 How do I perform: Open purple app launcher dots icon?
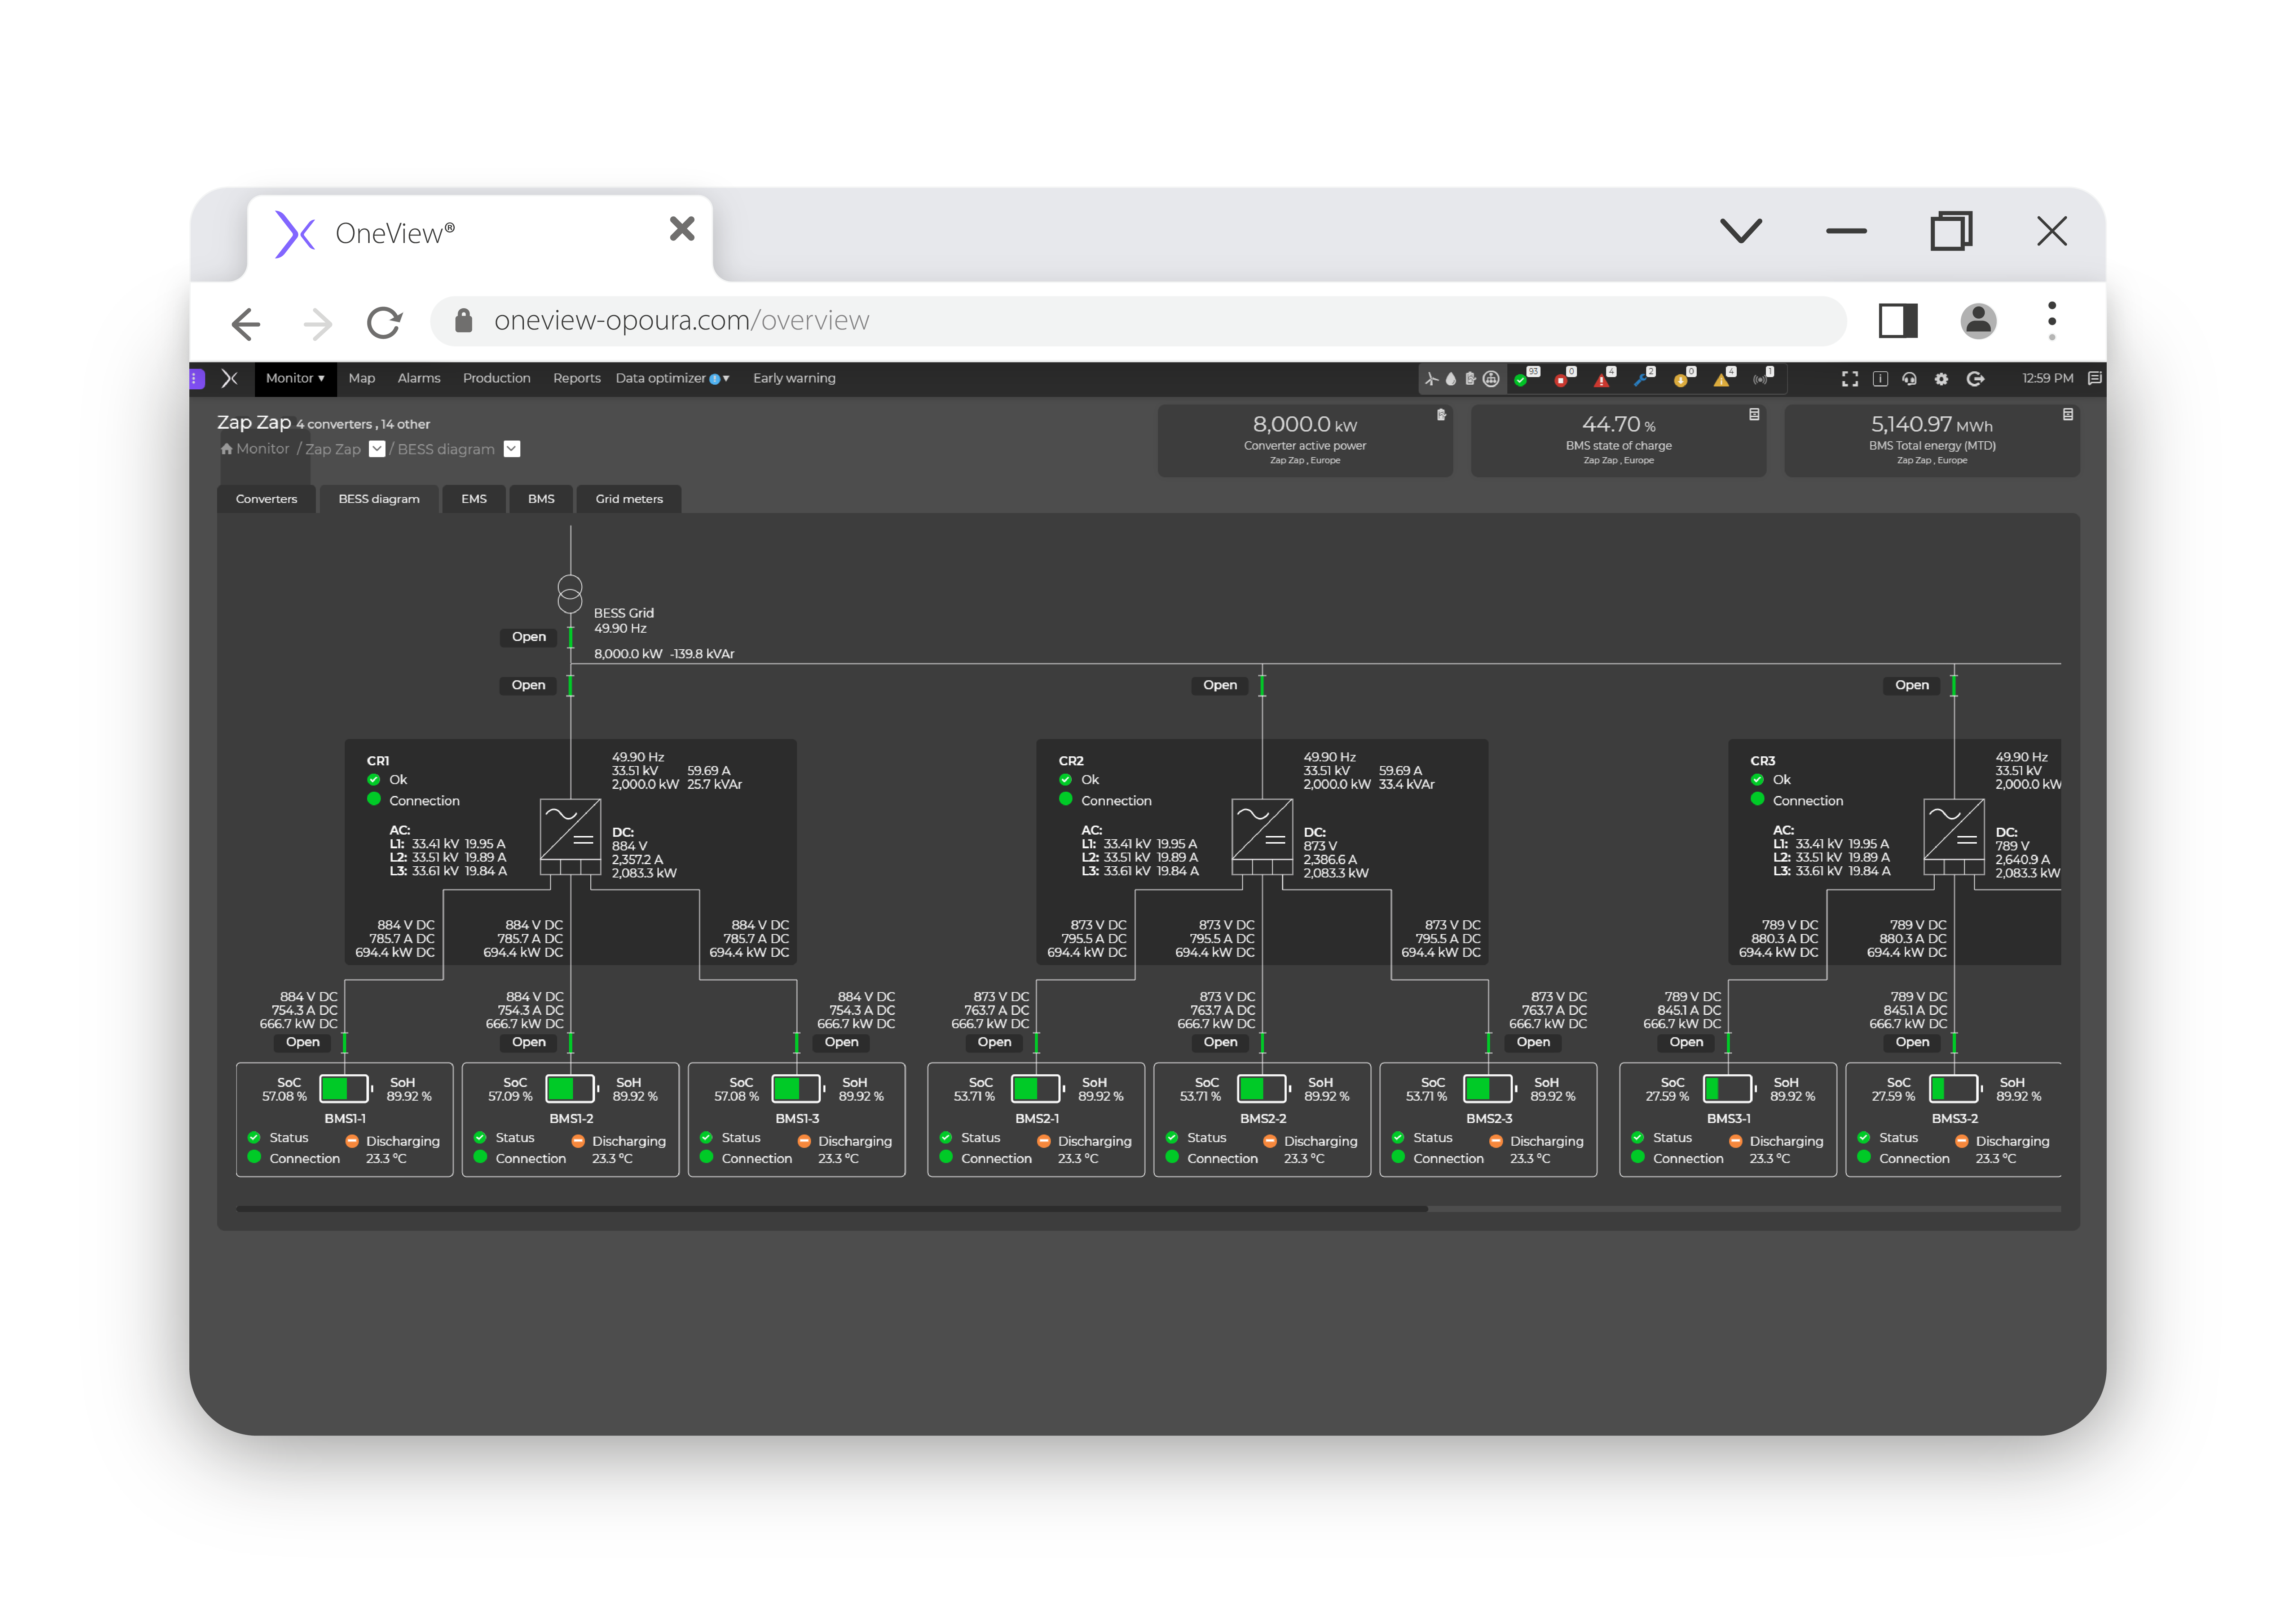pos(196,378)
